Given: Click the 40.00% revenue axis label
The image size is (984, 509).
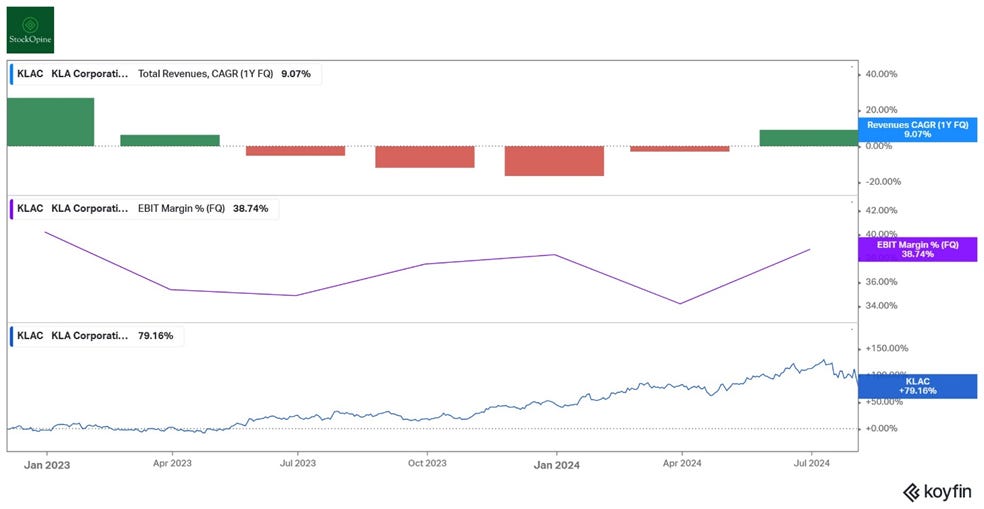Looking at the screenshot, I should 881,74.
